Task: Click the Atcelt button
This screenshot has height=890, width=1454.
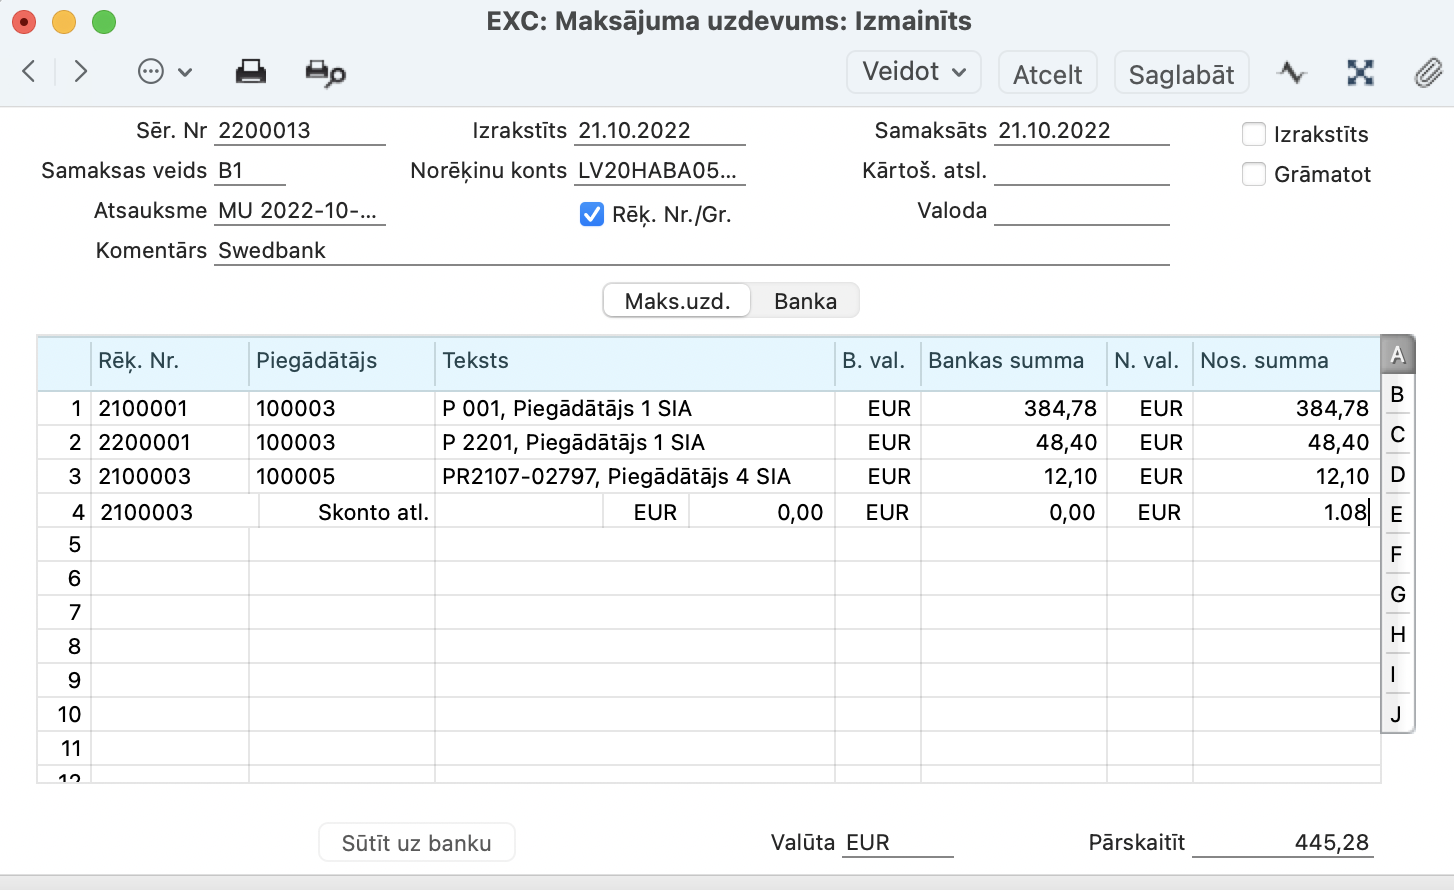Action: [x=1047, y=74]
